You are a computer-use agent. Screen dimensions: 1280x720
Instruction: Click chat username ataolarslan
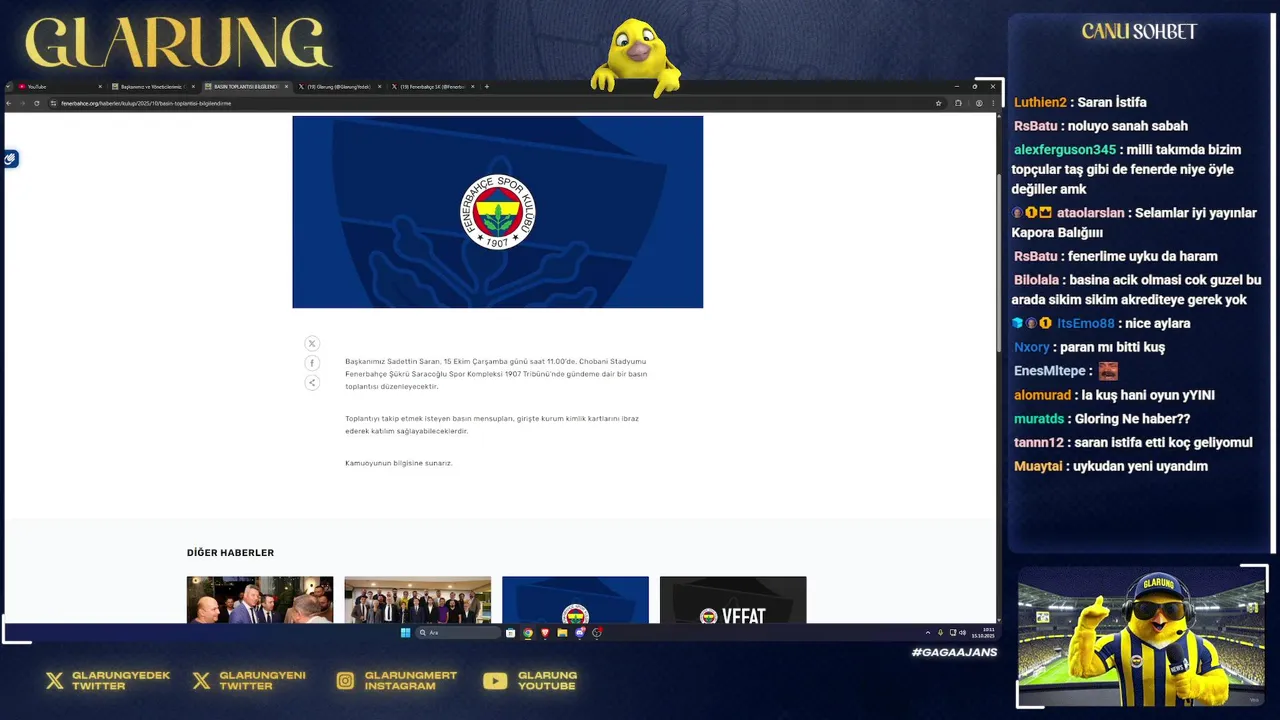(x=1090, y=213)
